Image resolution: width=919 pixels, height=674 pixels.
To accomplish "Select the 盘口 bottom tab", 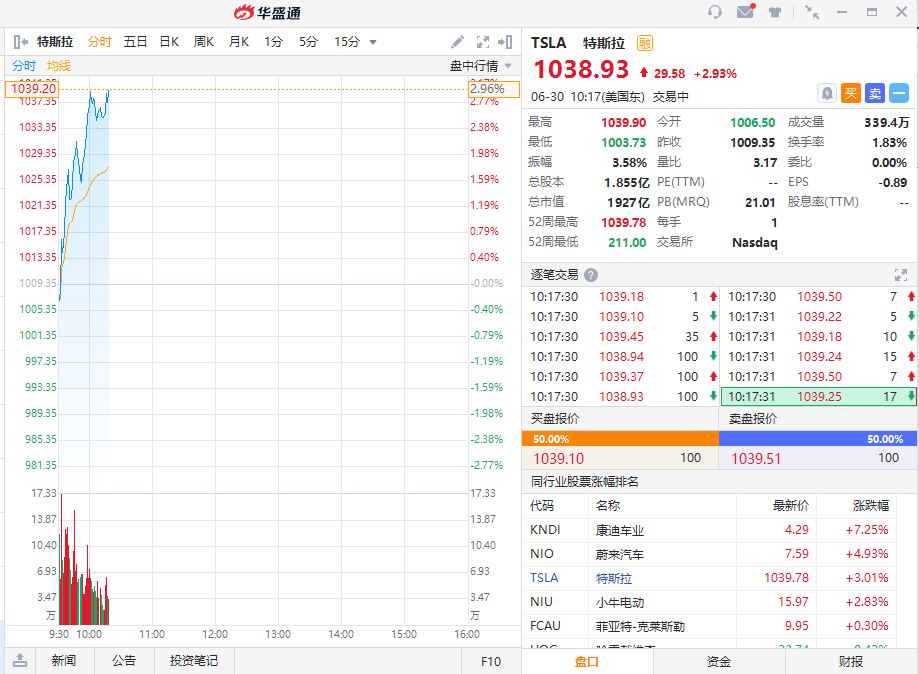I will point(587,662).
